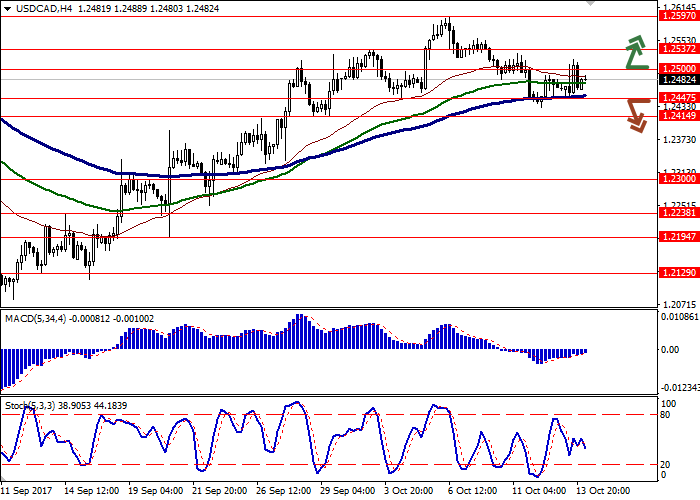The height and width of the screenshot is (500, 700).
Task: Click the 1.23730 price scale value
Action: [x=680, y=140]
